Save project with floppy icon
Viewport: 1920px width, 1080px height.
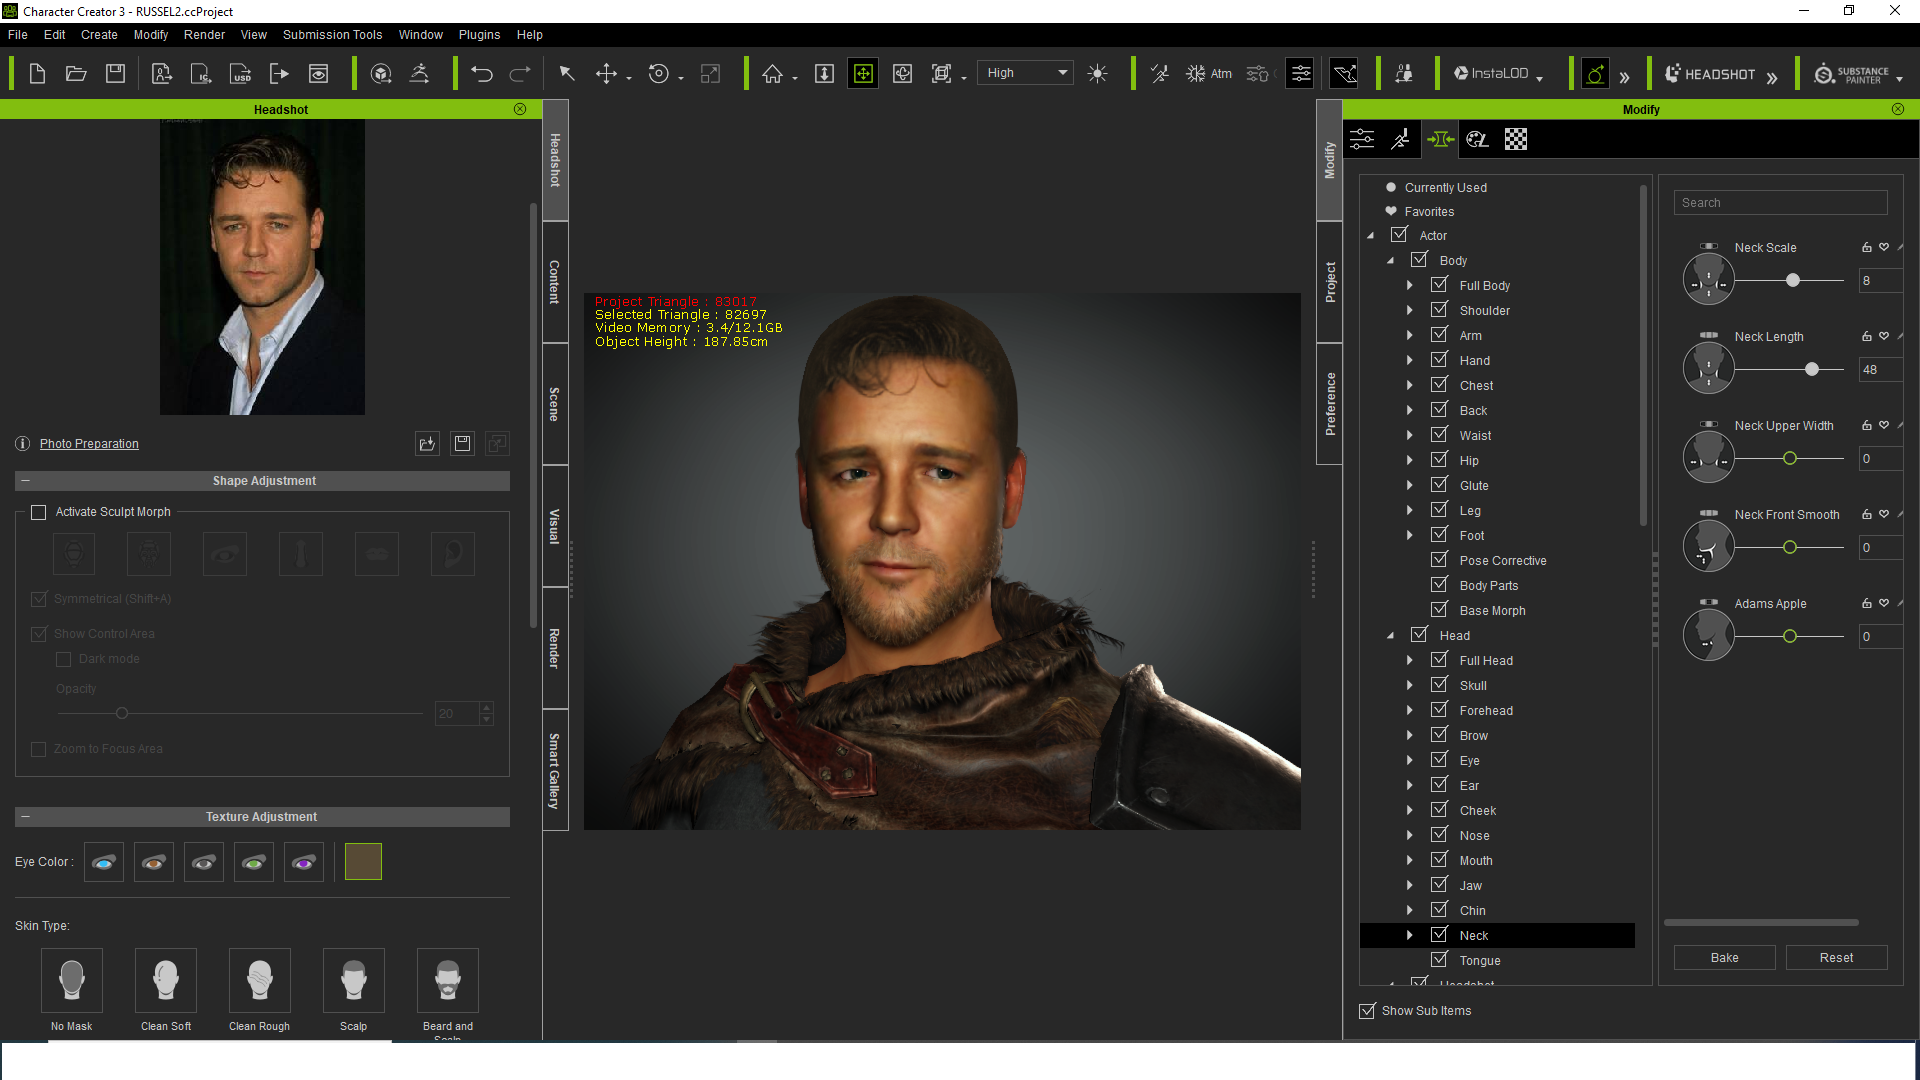click(x=115, y=73)
